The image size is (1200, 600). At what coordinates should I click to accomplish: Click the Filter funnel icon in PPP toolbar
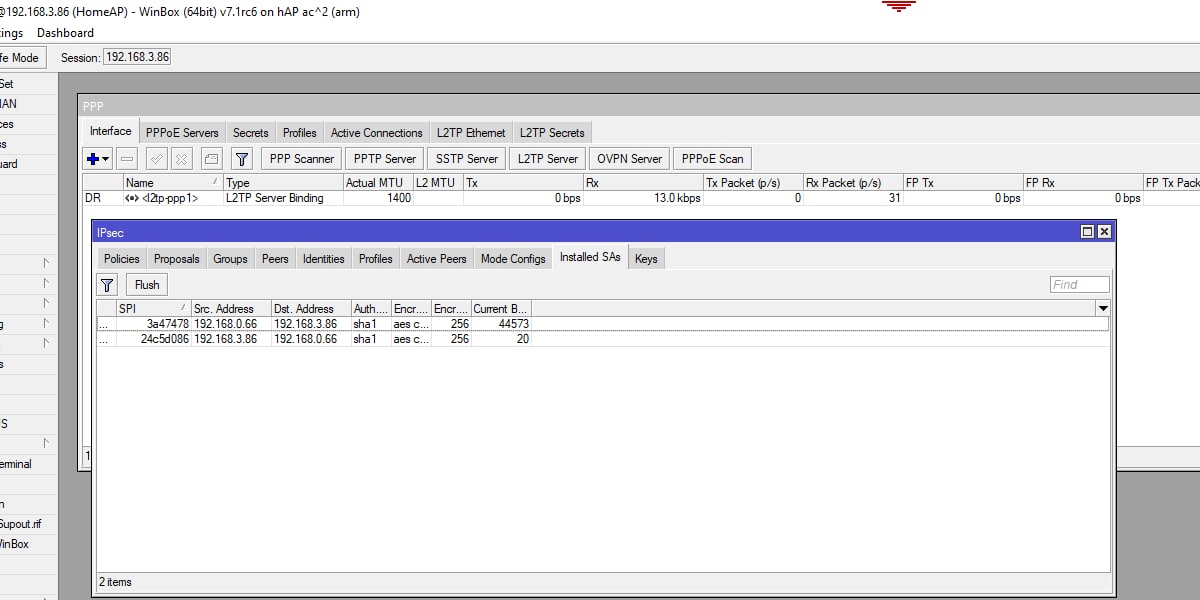(241, 159)
